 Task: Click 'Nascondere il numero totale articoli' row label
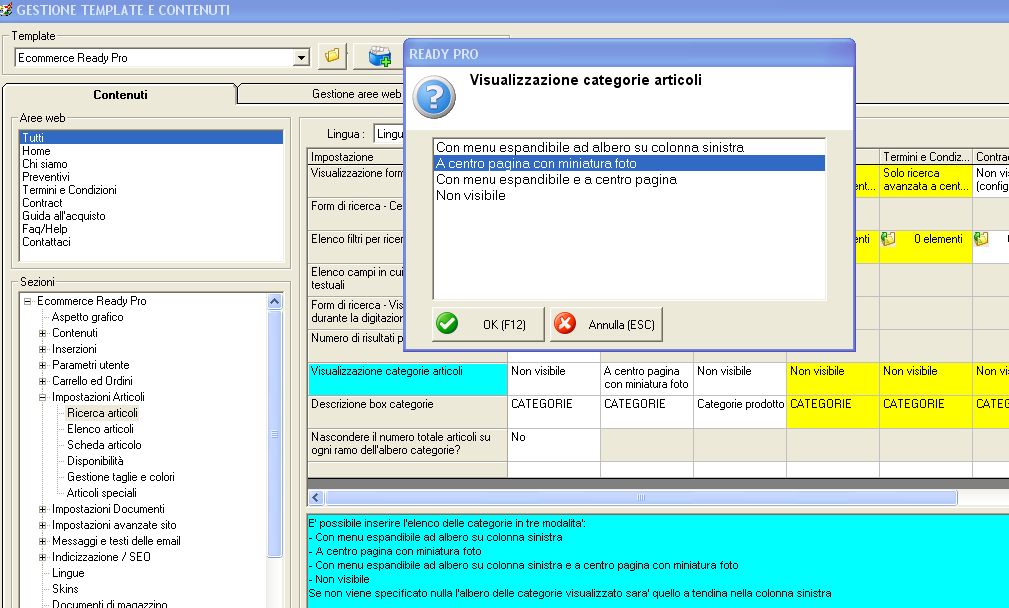(408, 445)
